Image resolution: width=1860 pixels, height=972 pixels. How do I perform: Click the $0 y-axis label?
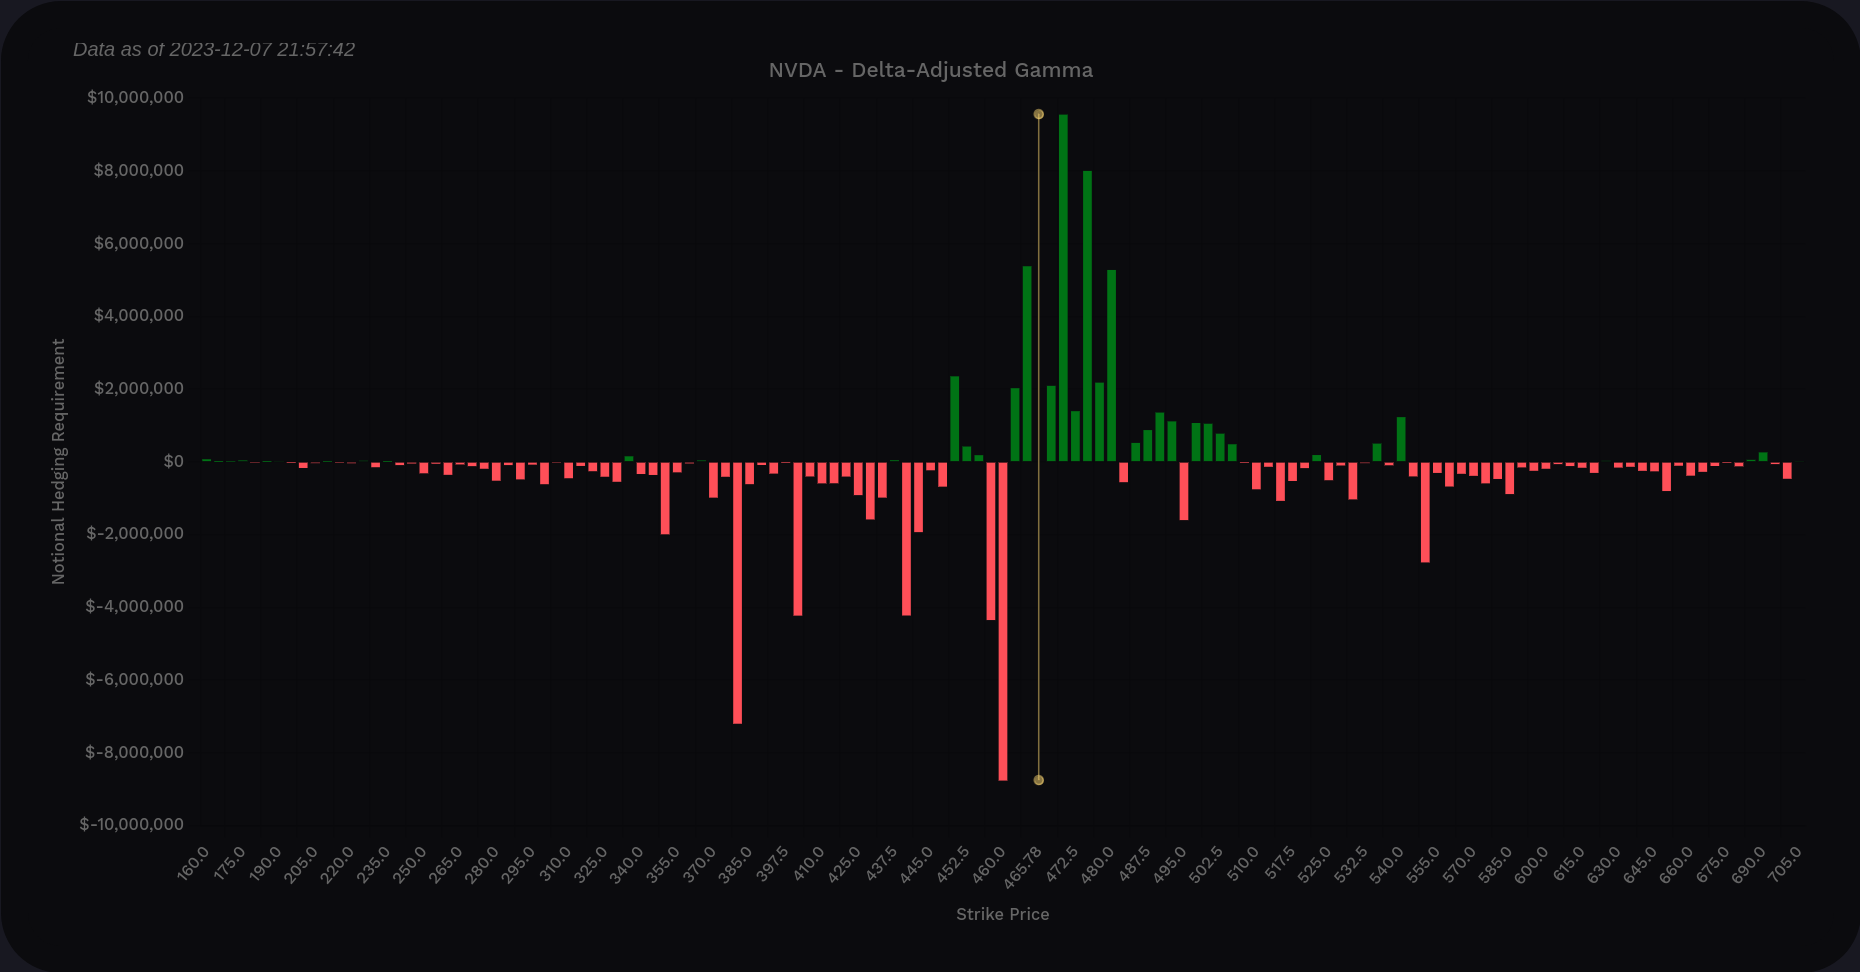pos(173,461)
